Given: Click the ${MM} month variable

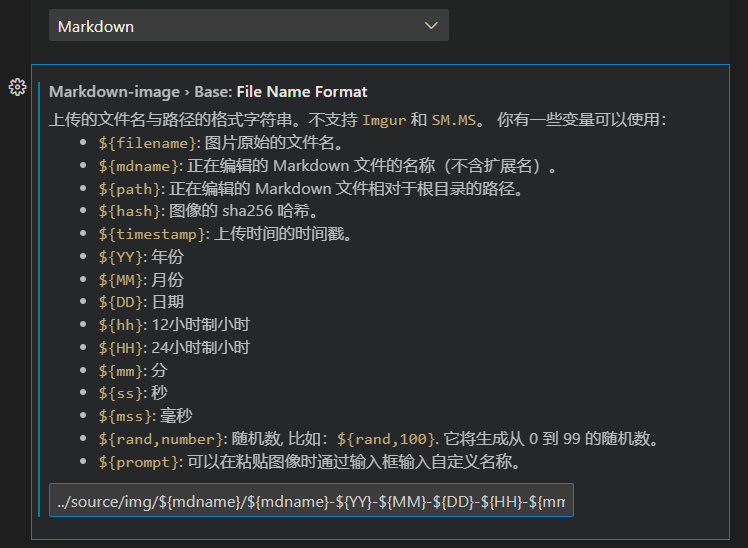Looking at the screenshot, I should 117,279.
